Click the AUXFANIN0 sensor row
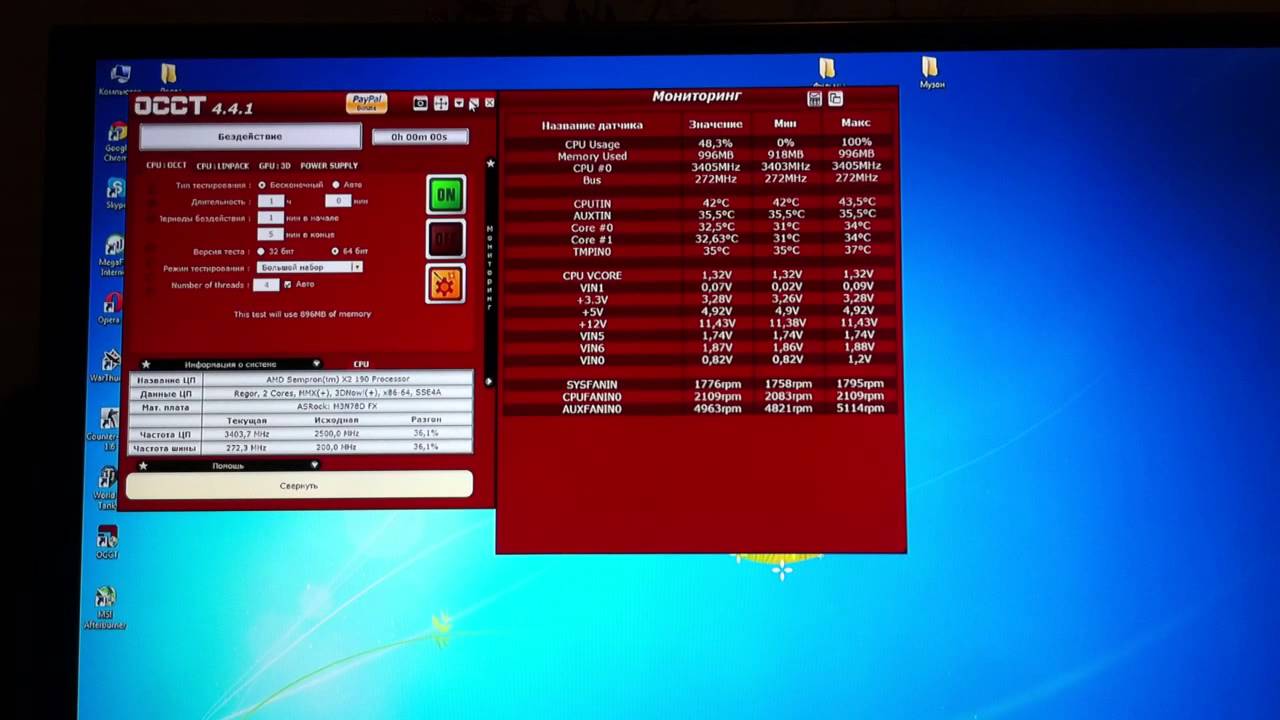The height and width of the screenshot is (720, 1280). pos(699,409)
